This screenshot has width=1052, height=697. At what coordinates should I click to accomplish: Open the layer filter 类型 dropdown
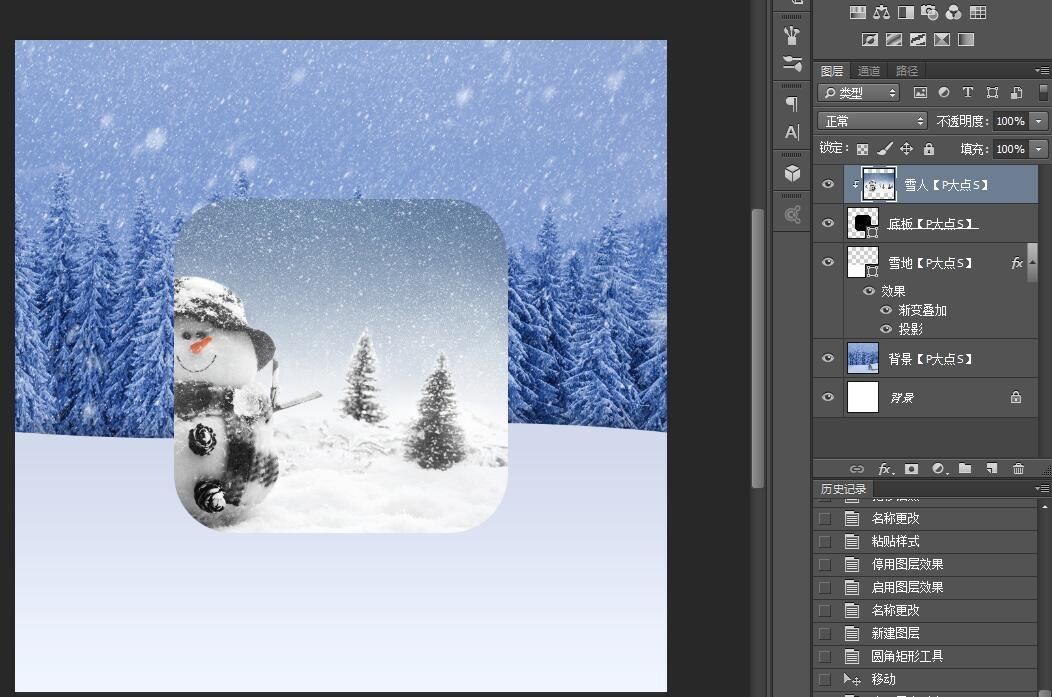pos(859,93)
